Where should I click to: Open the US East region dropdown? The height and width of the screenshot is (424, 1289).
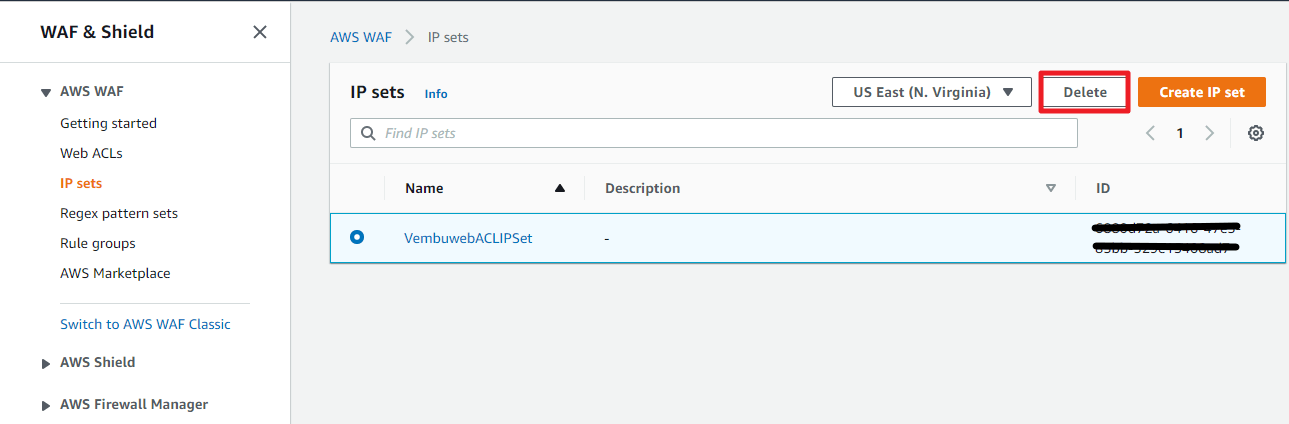pyautogui.click(x=932, y=92)
